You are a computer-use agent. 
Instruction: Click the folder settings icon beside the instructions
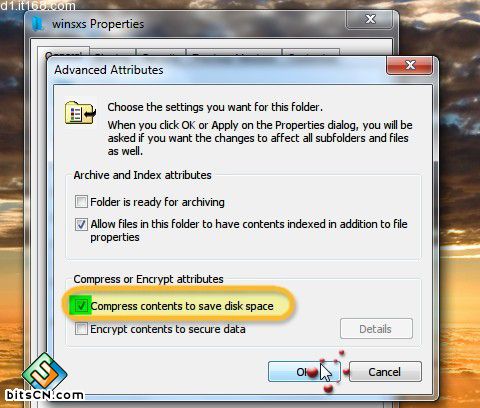pos(80,113)
